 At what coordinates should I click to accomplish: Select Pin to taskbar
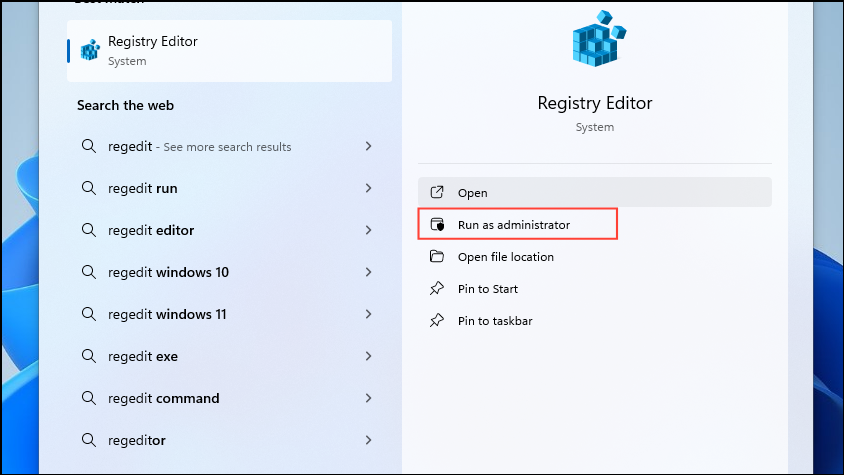click(x=595, y=320)
